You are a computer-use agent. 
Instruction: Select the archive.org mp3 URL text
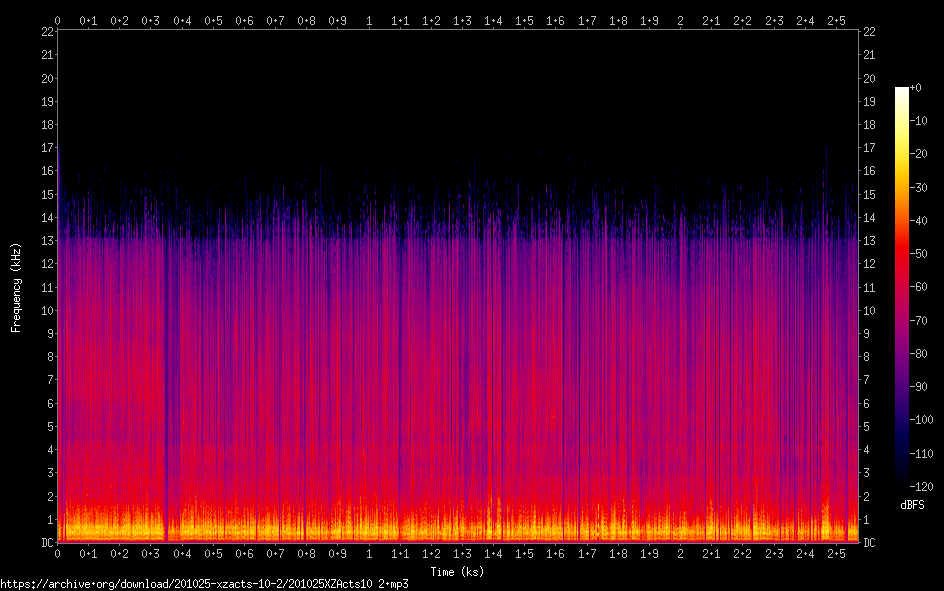pyautogui.click(x=204, y=584)
